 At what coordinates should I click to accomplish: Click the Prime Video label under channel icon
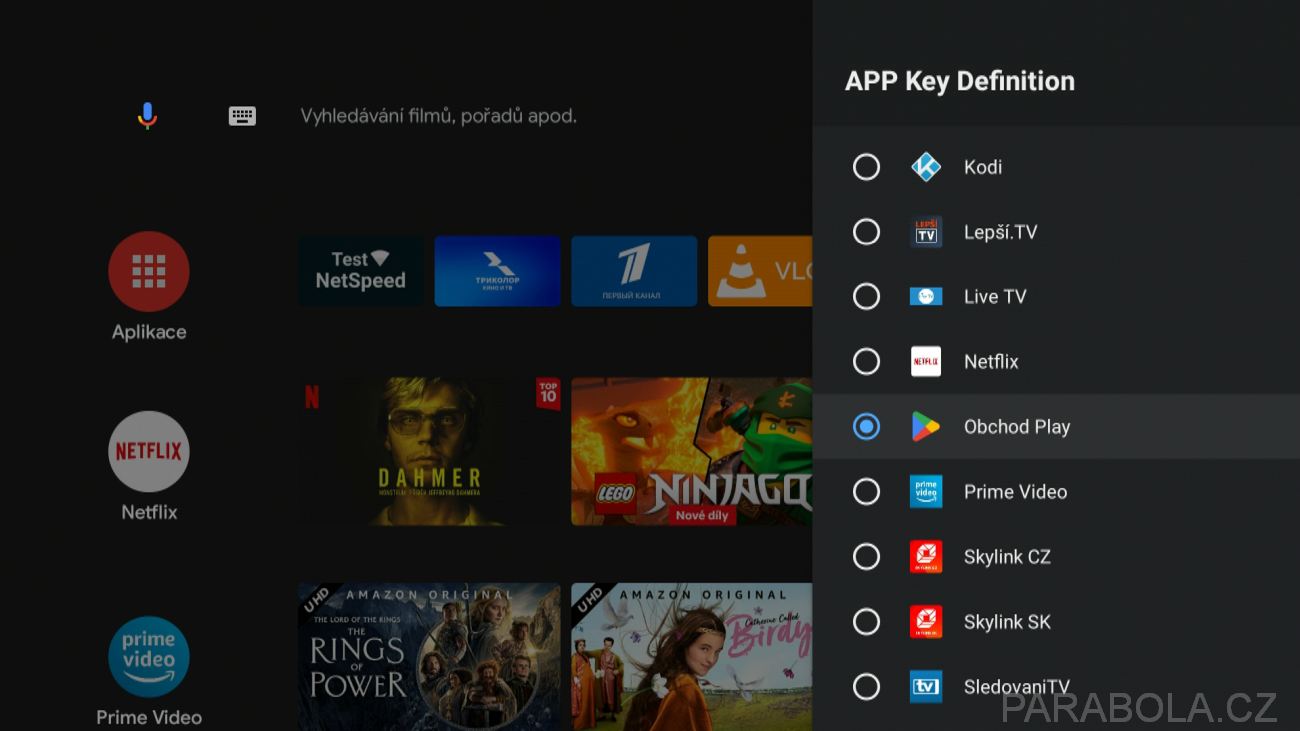[x=149, y=717]
